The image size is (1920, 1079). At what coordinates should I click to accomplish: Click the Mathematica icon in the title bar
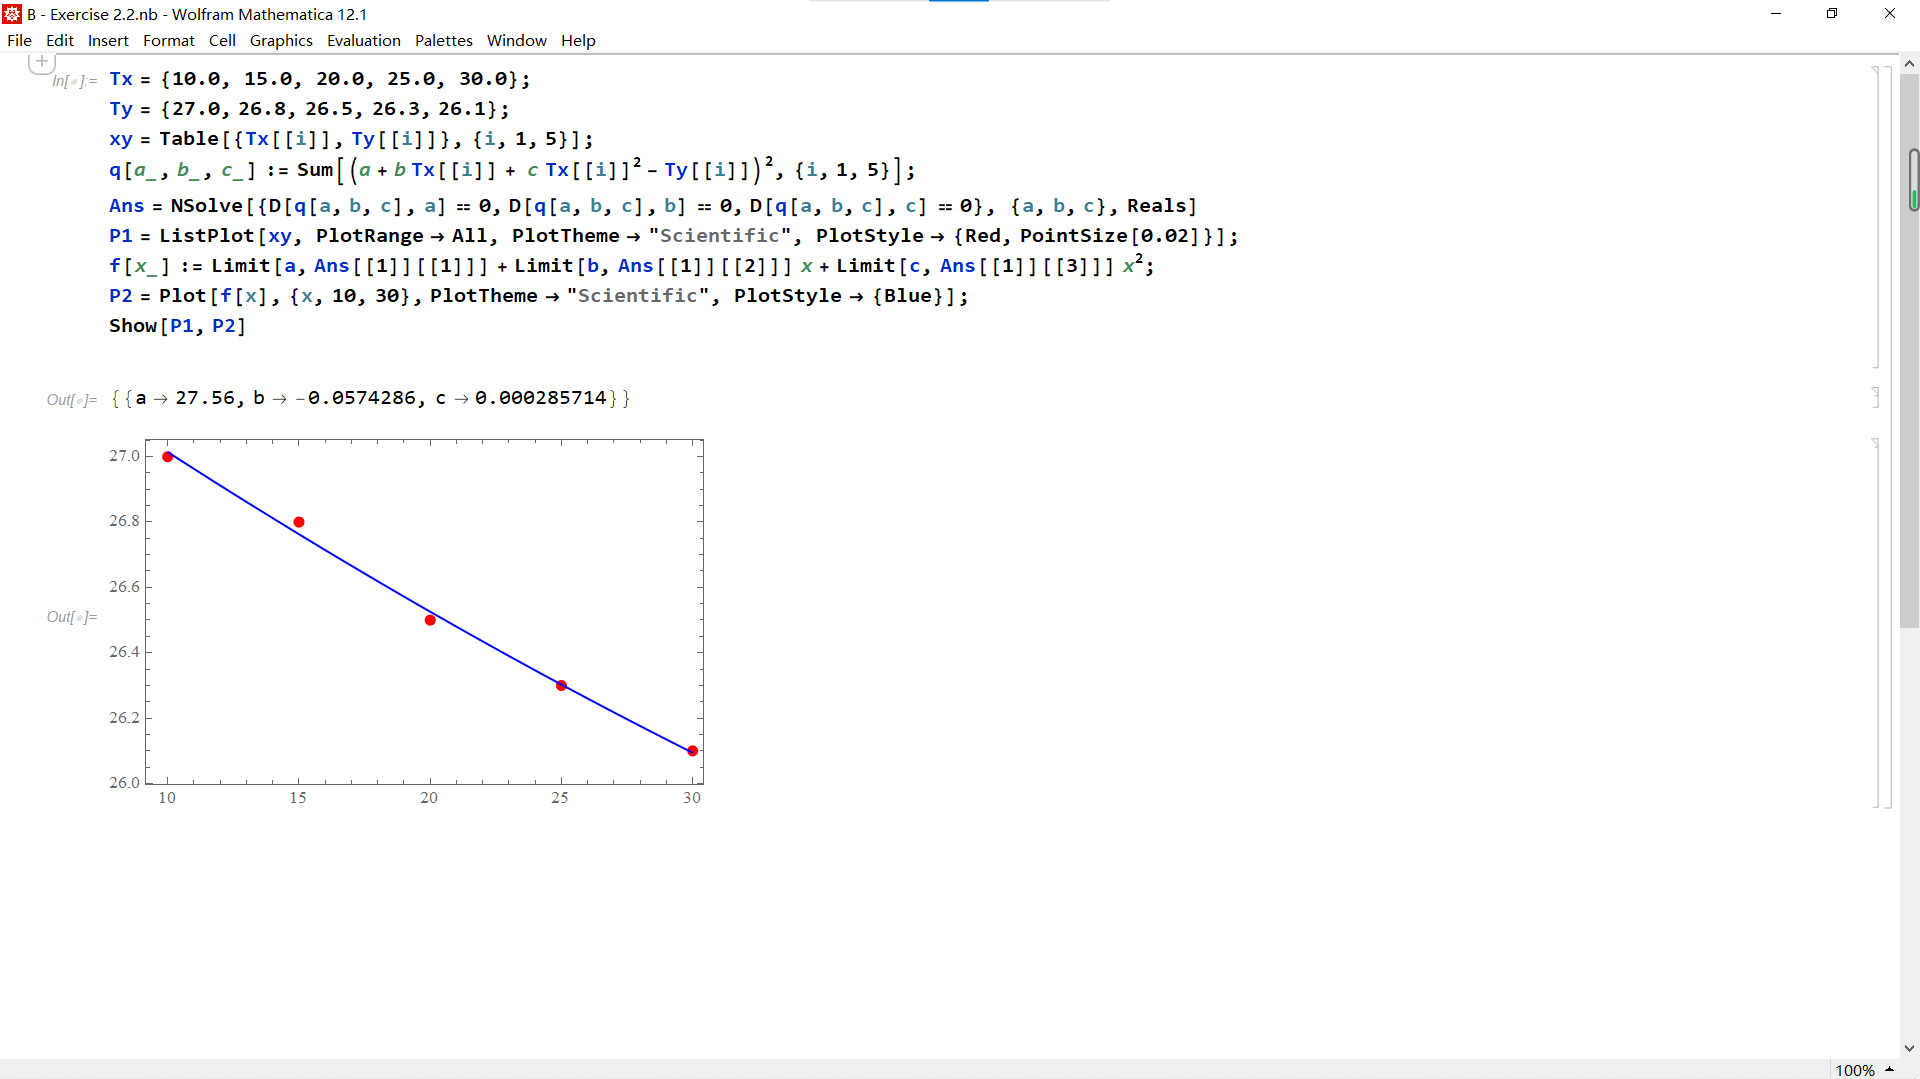(11, 14)
